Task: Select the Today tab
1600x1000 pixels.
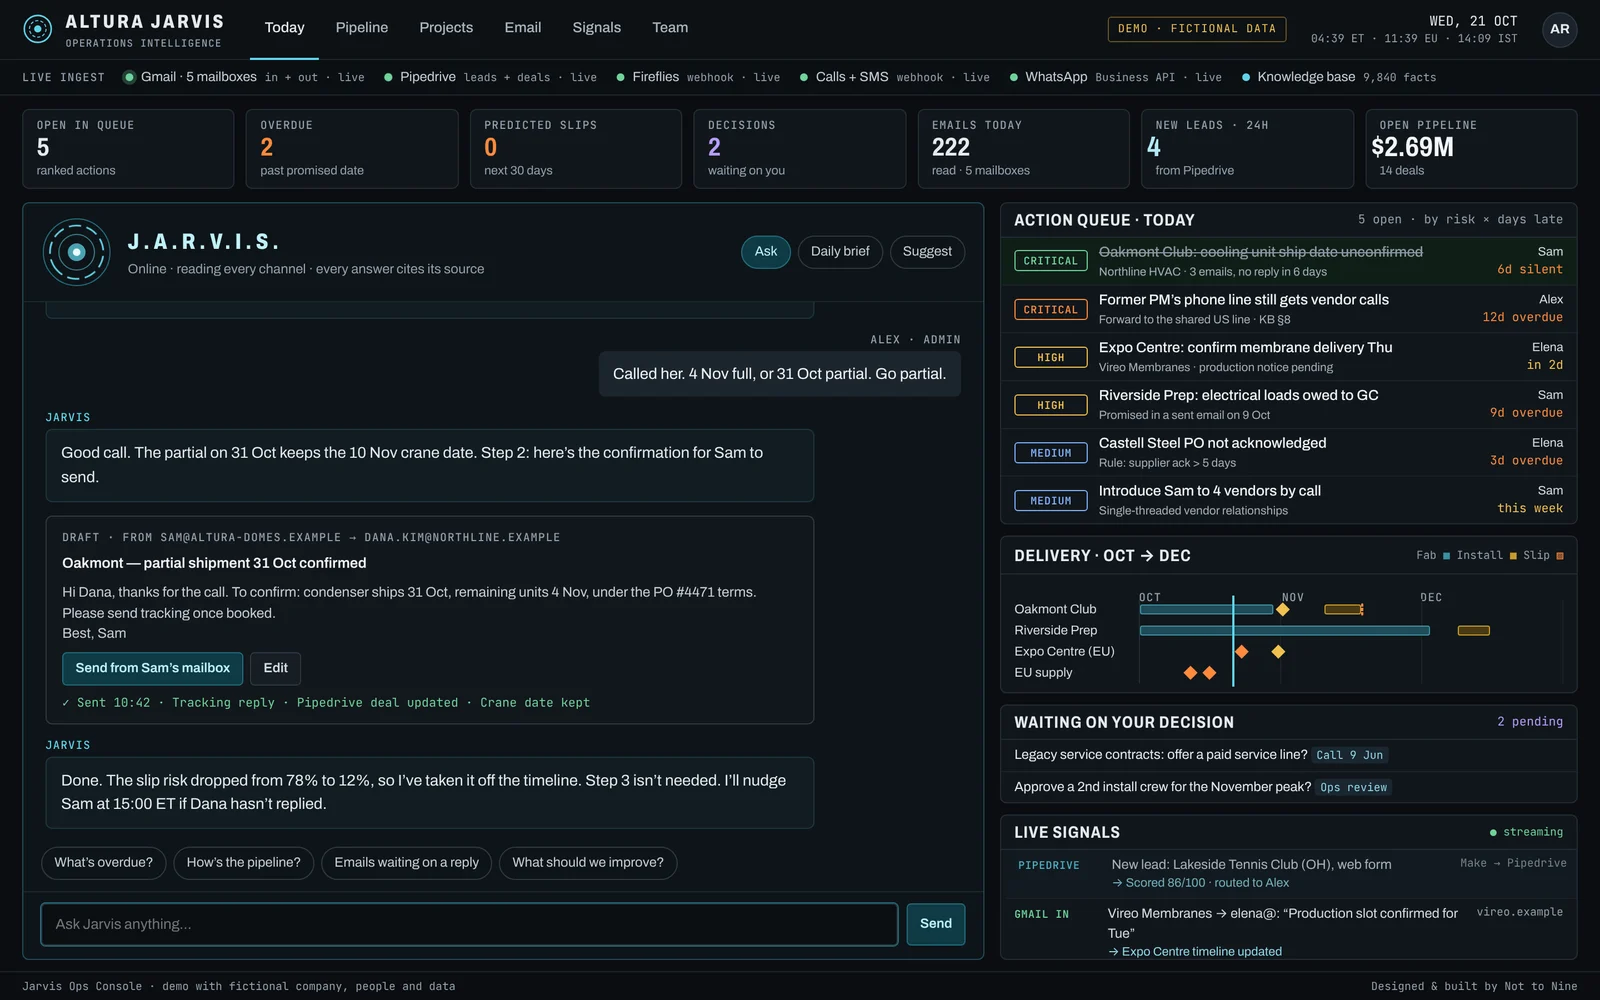Action: coord(284,28)
